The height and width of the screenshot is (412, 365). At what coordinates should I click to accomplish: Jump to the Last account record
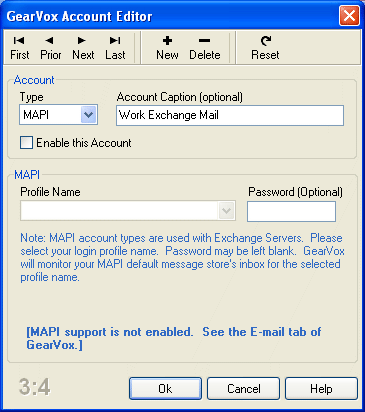click(115, 48)
